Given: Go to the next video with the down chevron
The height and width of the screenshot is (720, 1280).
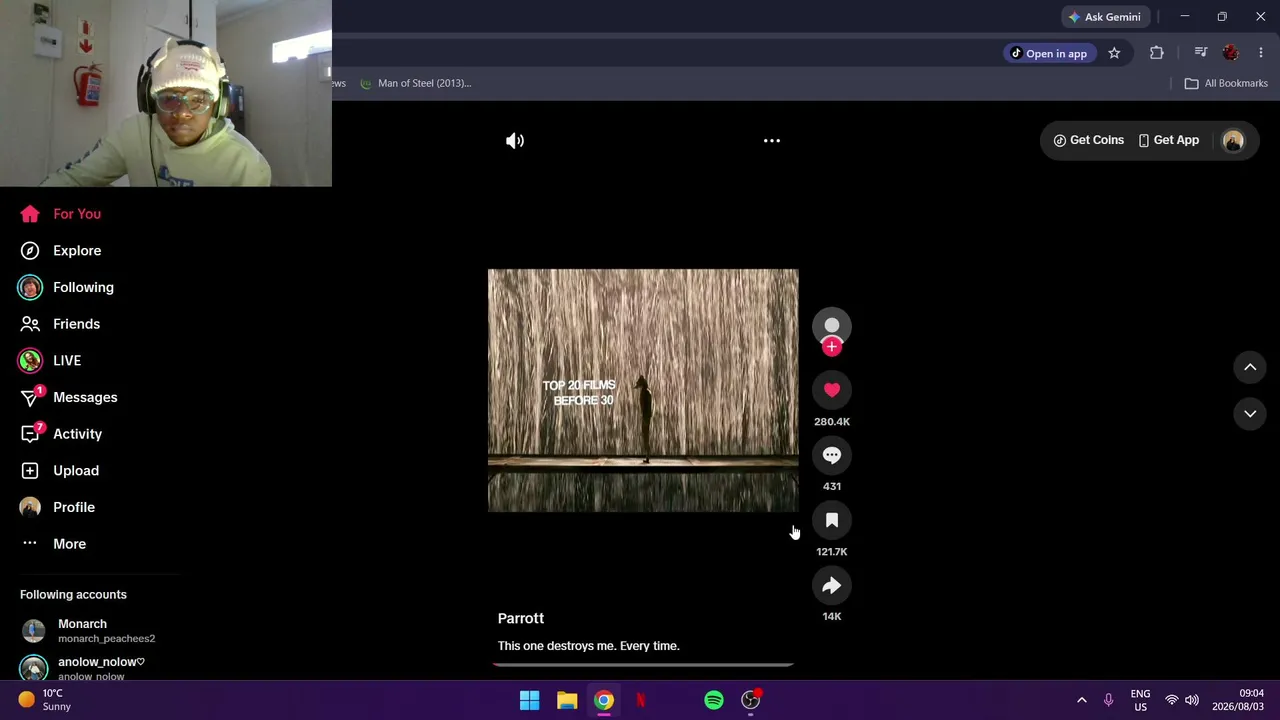Looking at the screenshot, I should pyautogui.click(x=1250, y=413).
